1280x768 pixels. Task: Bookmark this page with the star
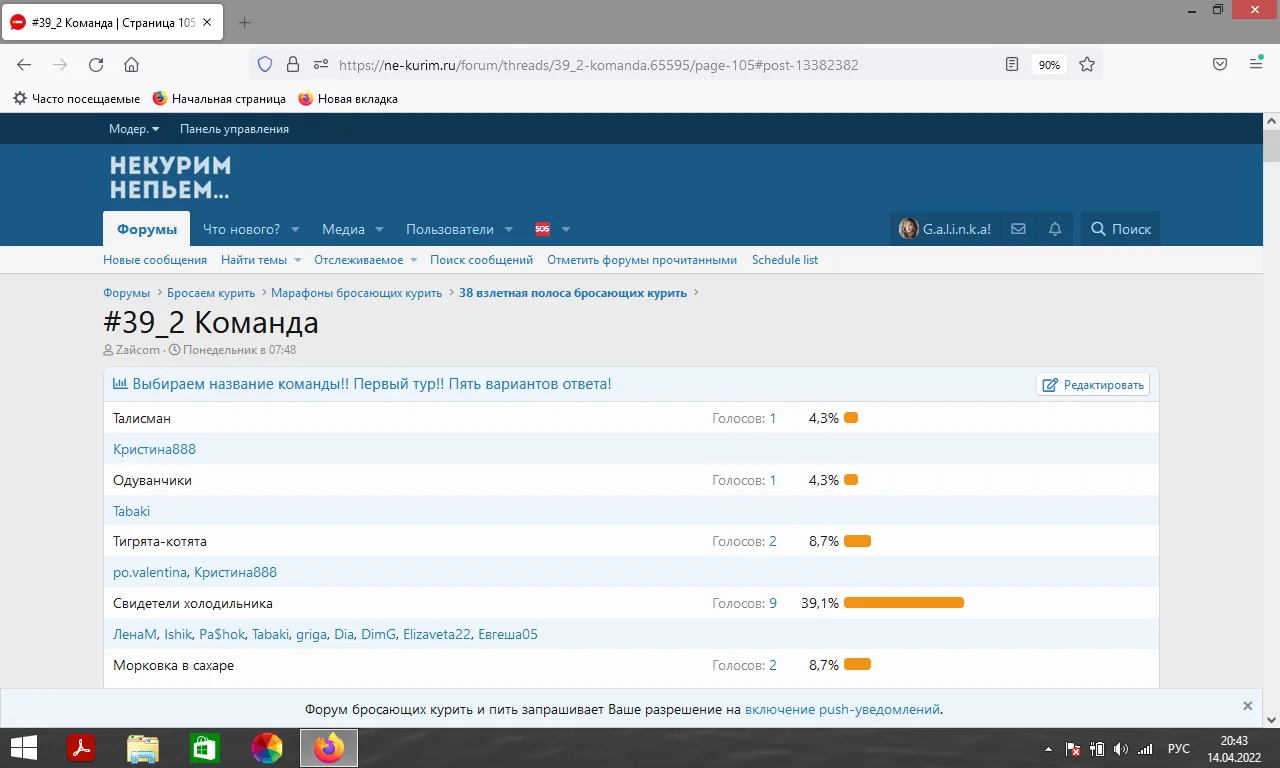click(x=1087, y=65)
